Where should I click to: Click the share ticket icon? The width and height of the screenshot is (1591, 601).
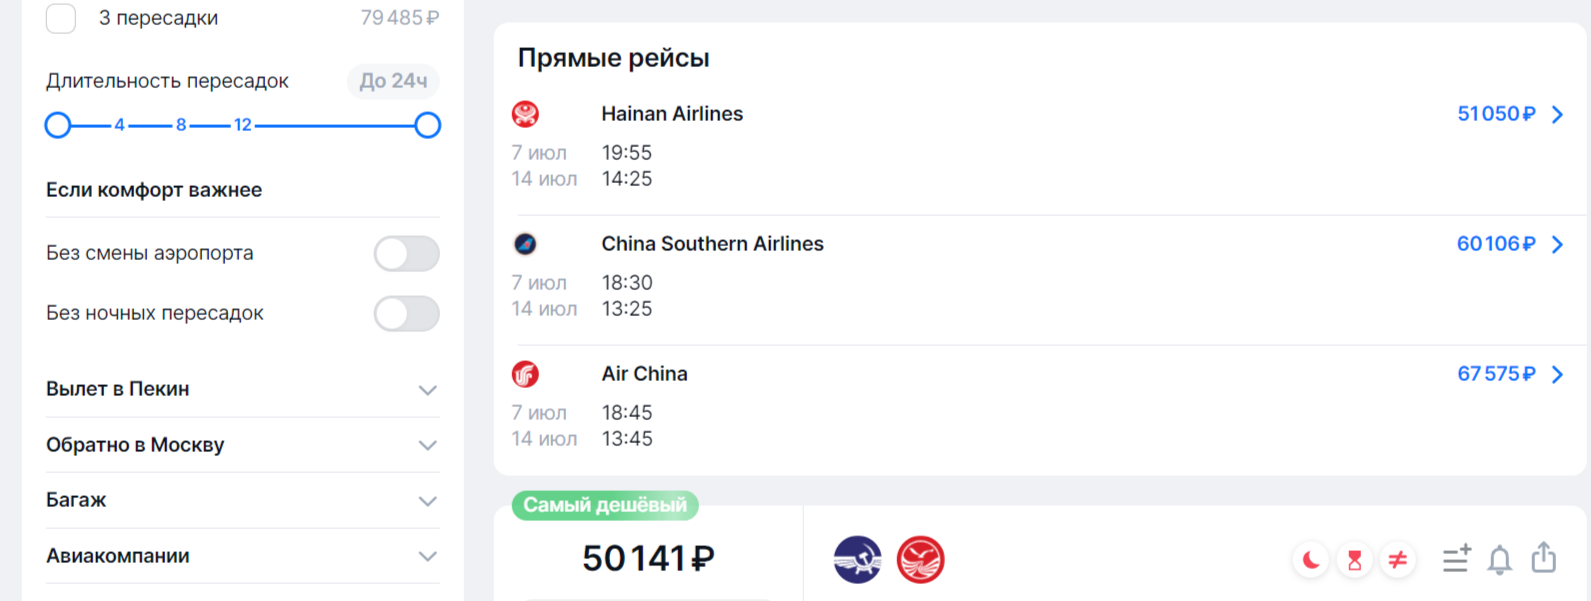click(x=1544, y=558)
